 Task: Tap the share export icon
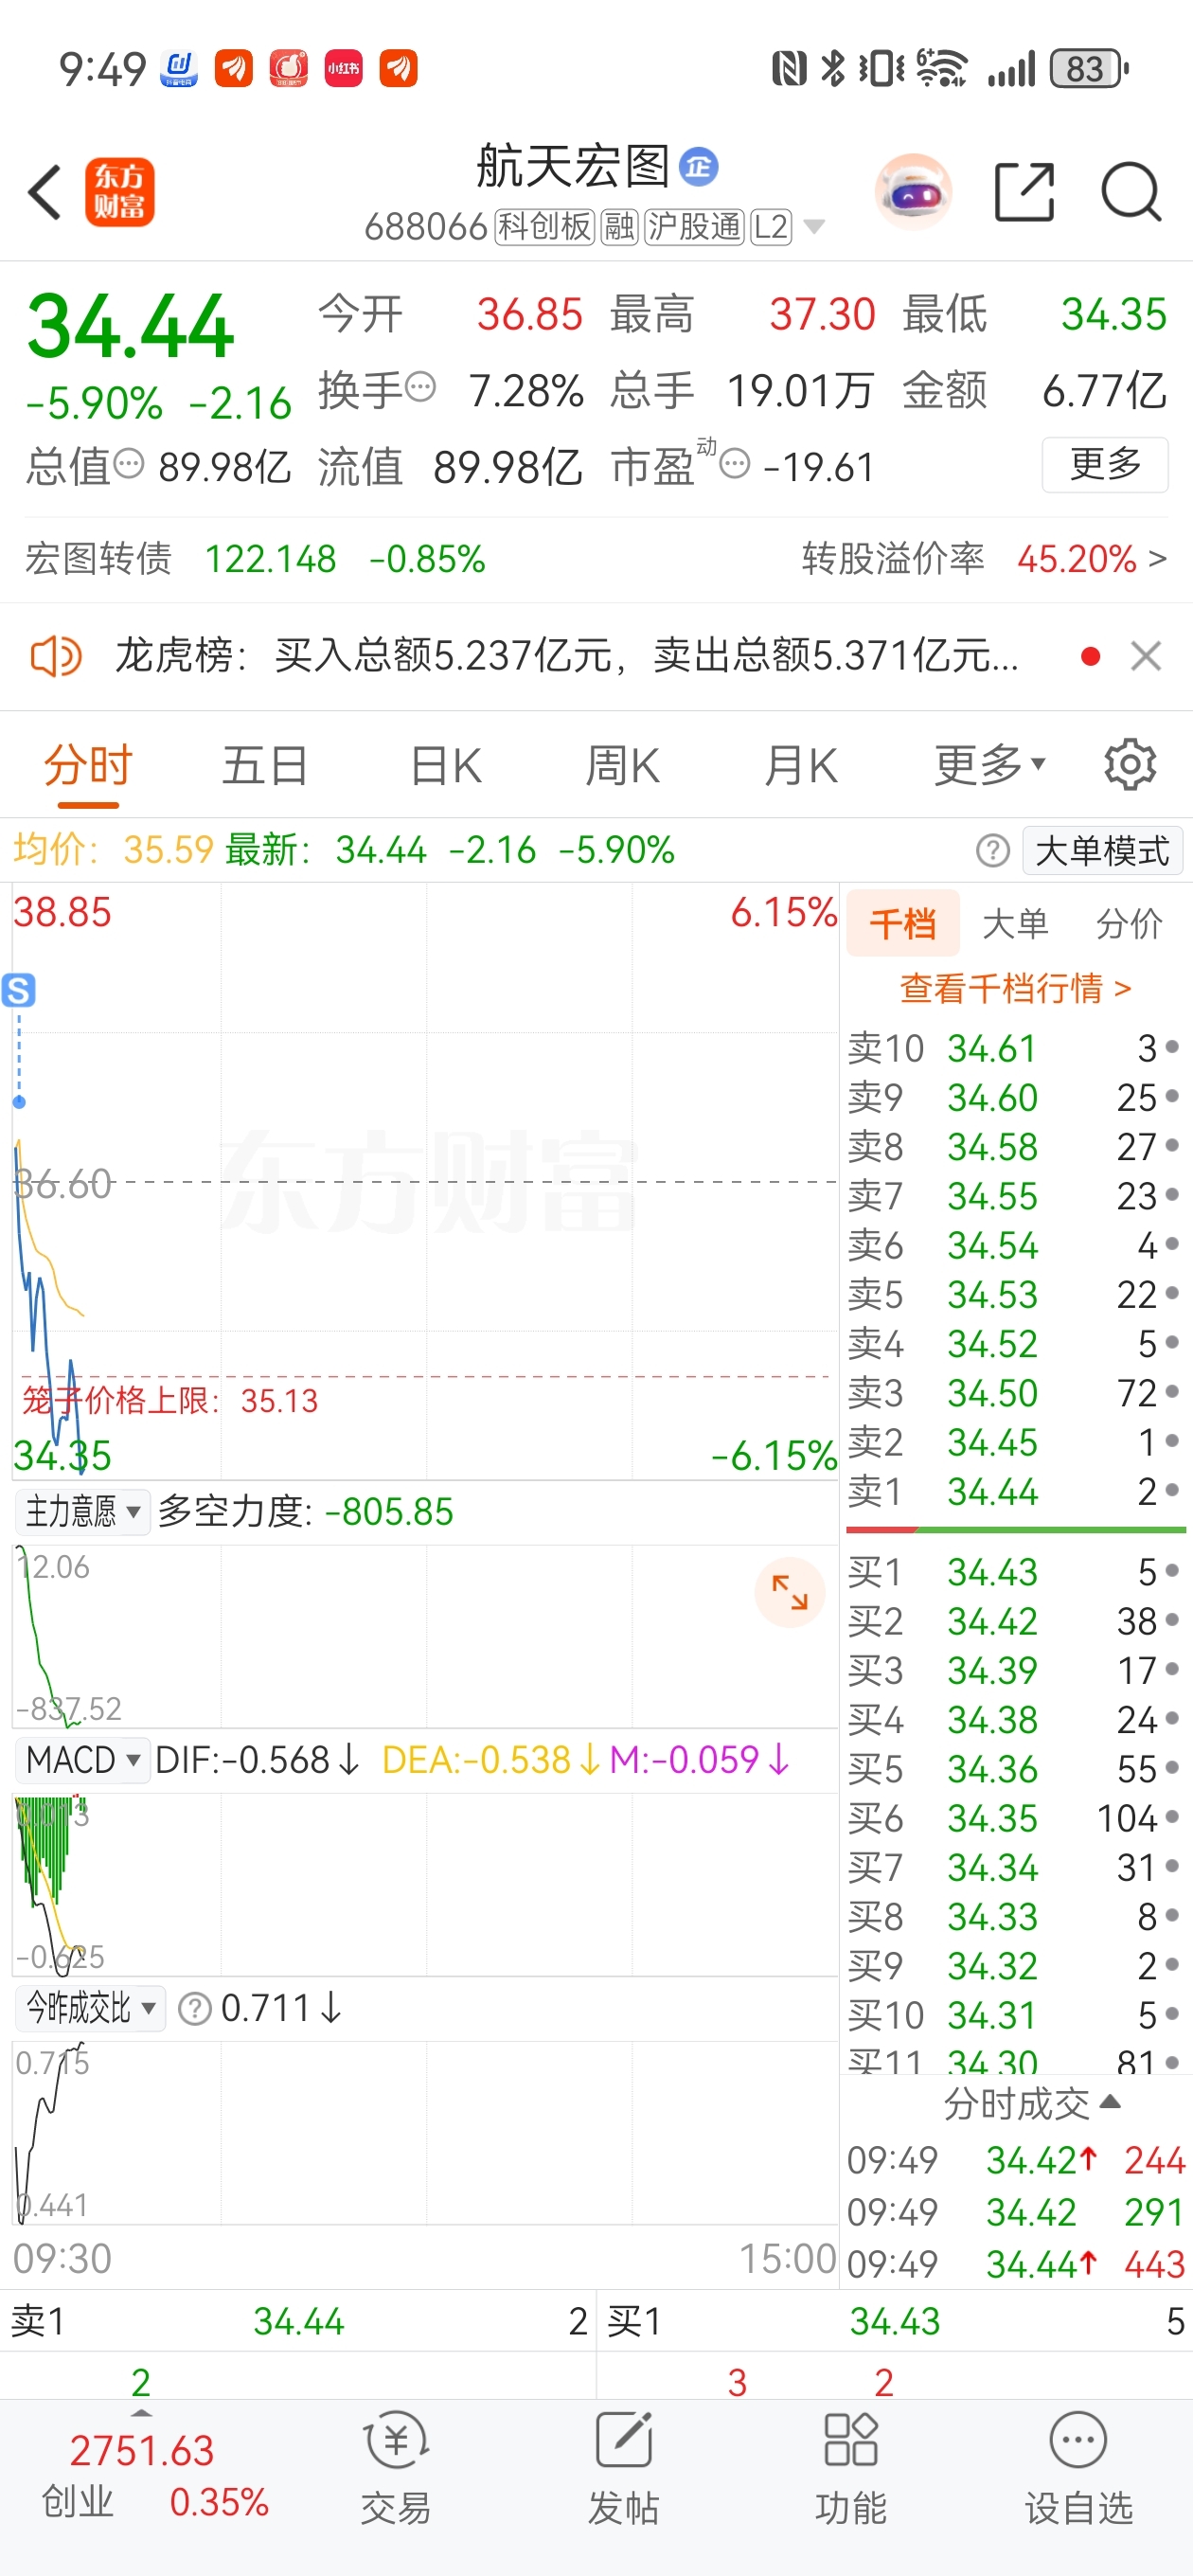pos(1024,191)
